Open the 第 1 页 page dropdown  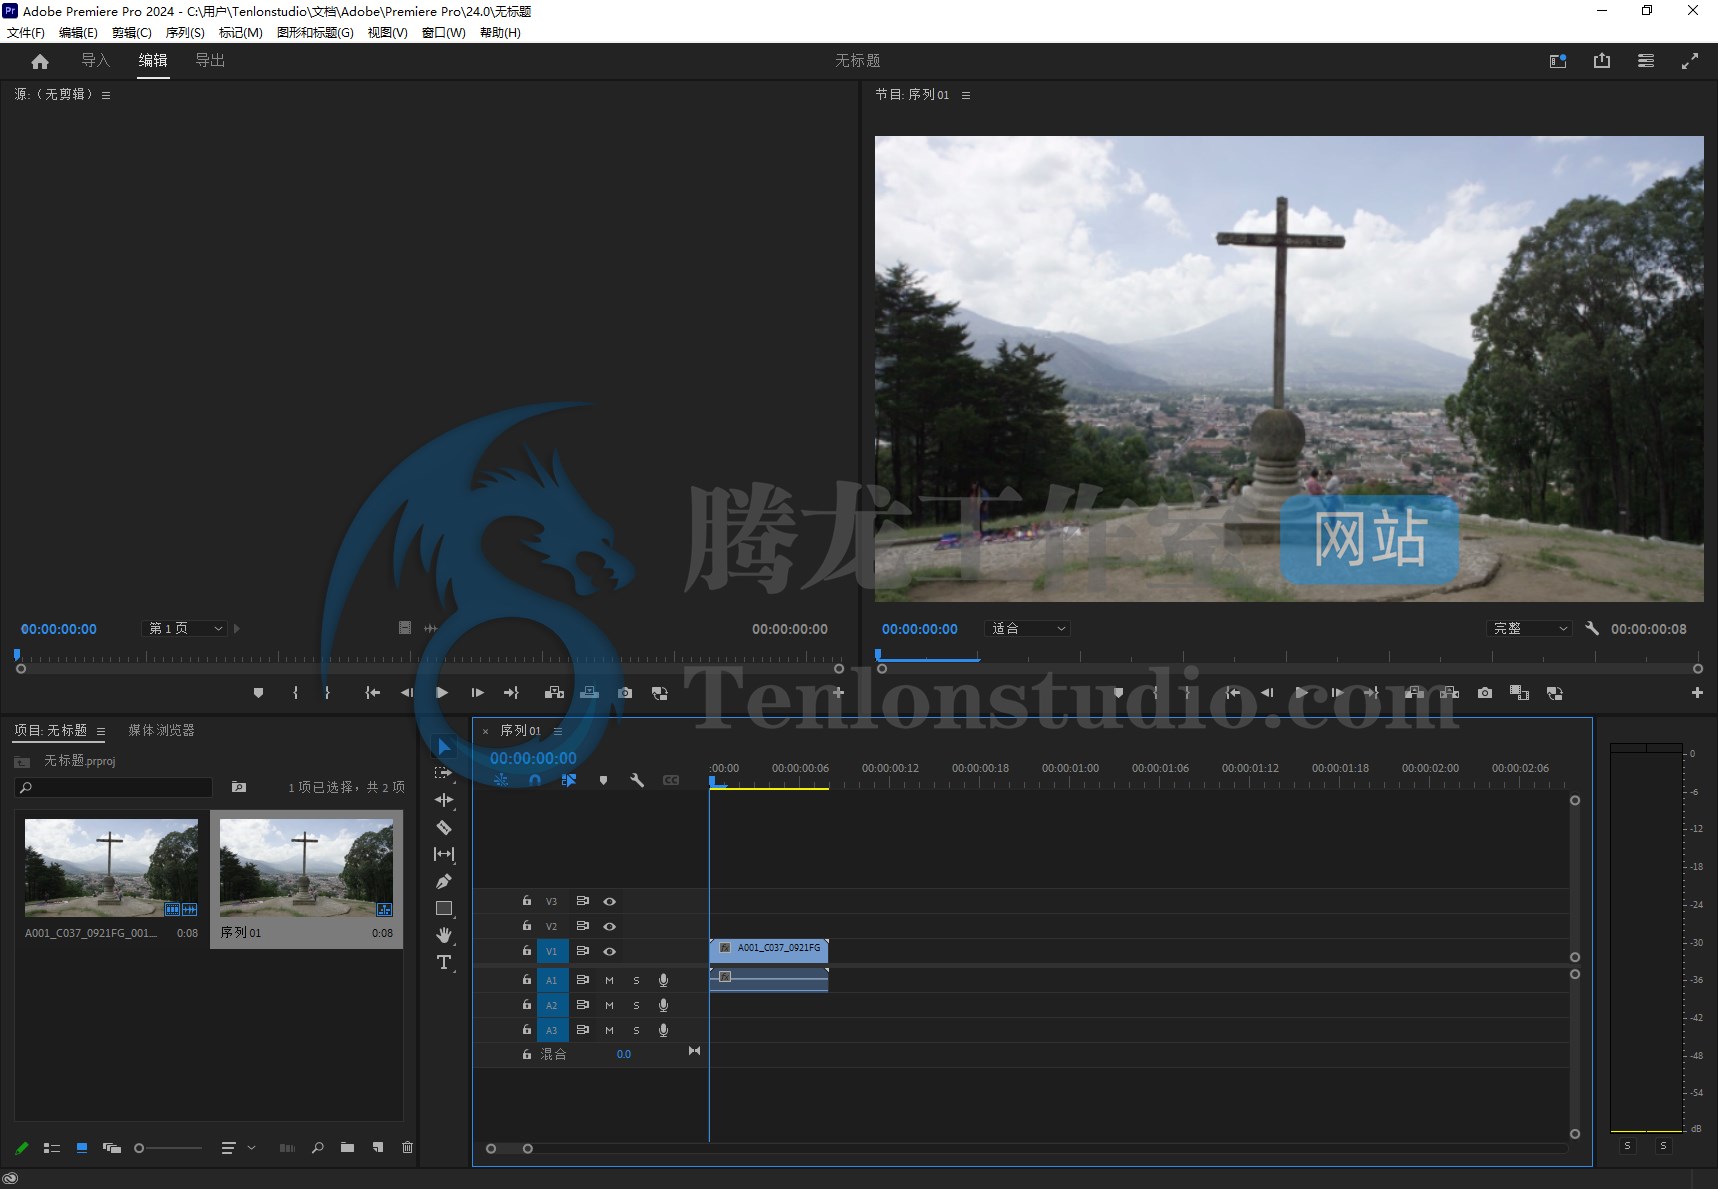click(185, 629)
